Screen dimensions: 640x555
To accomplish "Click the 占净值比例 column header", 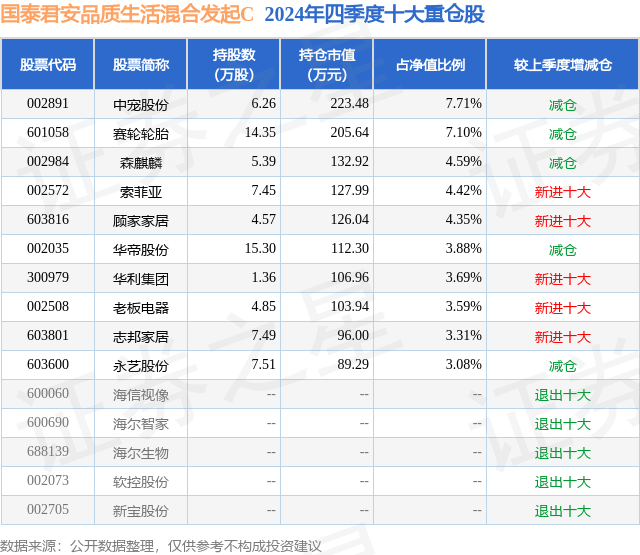I will coord(430,64).
